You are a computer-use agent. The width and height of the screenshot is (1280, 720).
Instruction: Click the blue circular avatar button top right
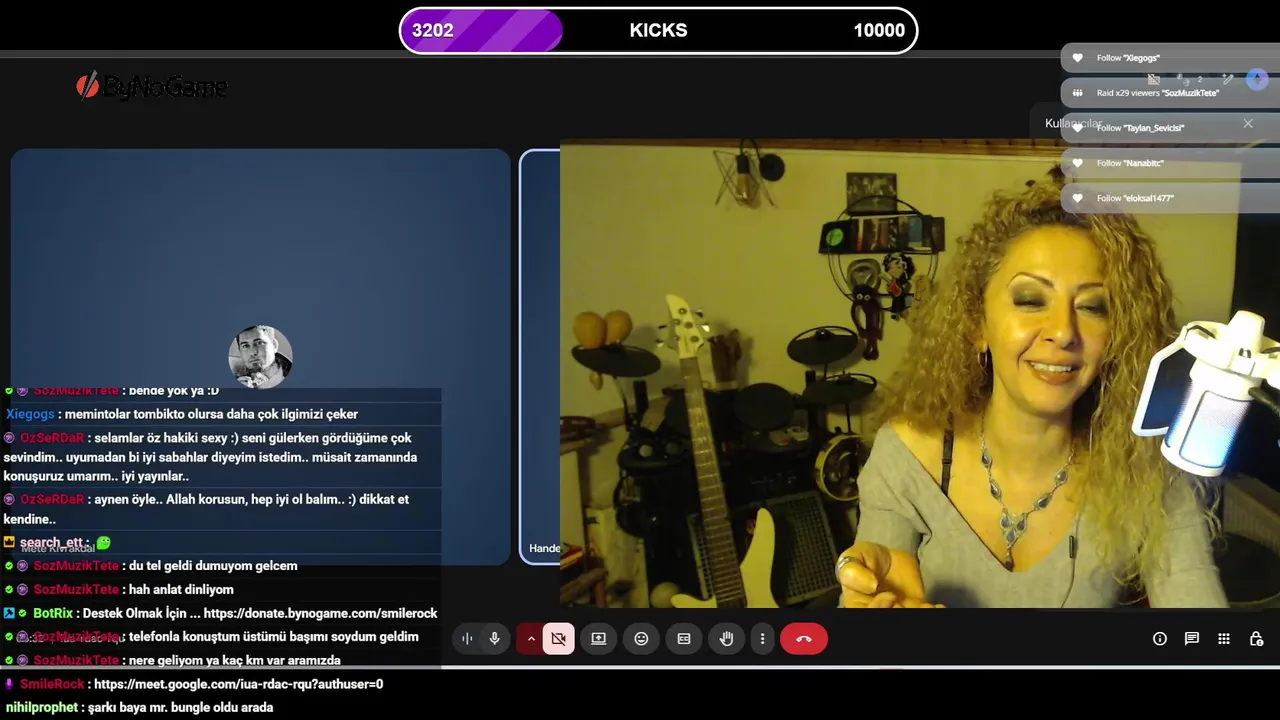click(x=1257, y=79)
